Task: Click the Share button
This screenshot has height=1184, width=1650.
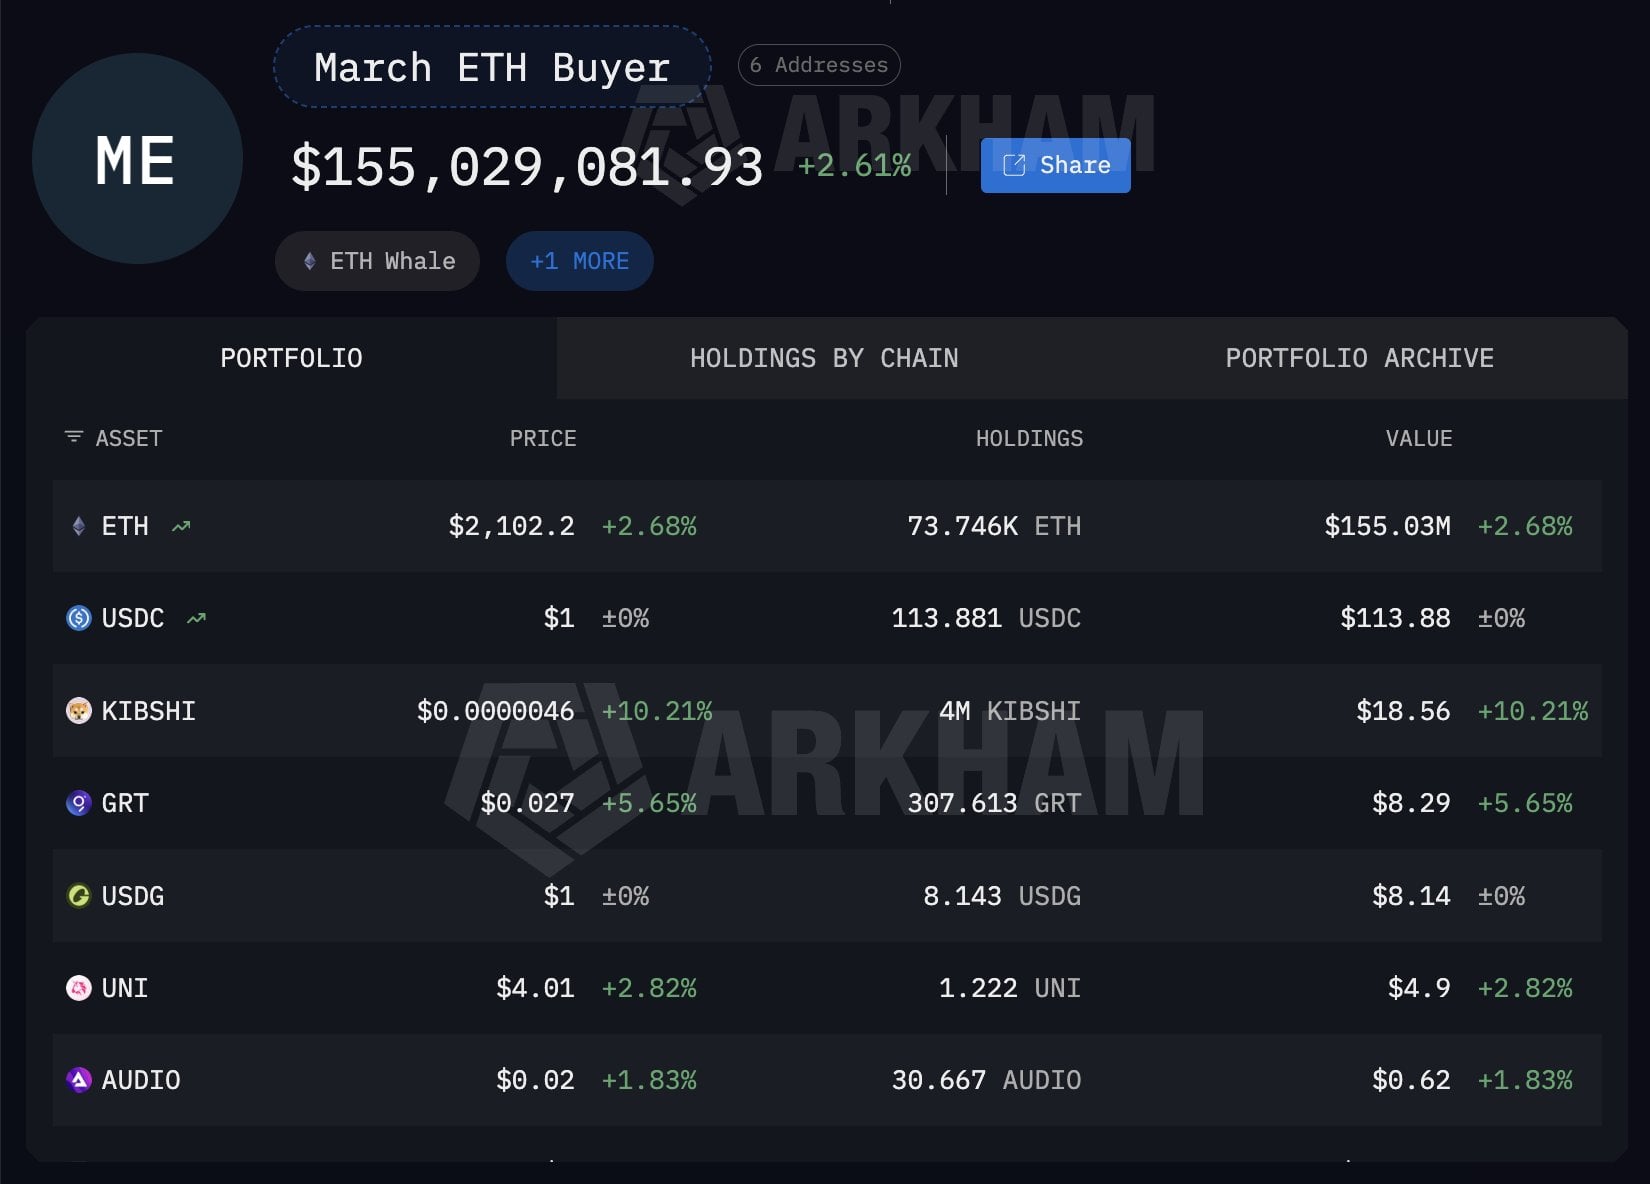Action: tap(1055, 165)
